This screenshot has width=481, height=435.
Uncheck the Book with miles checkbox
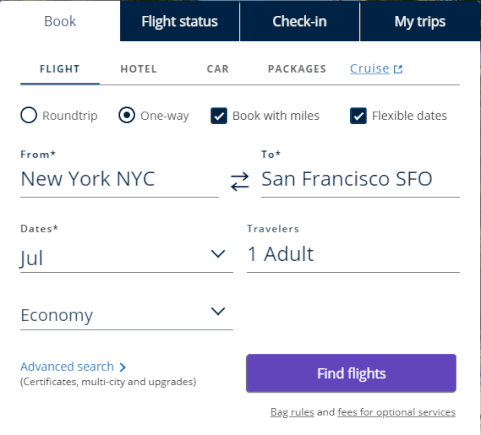tap(219, 116)
